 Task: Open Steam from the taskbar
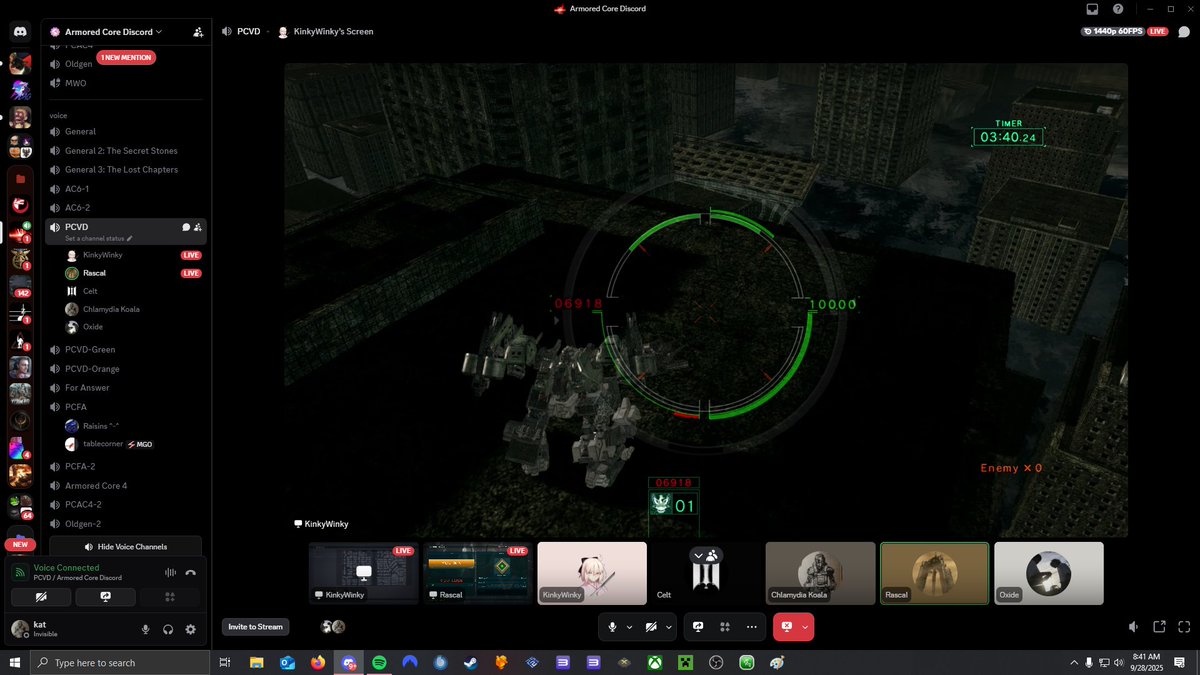[x=470, y=662]
